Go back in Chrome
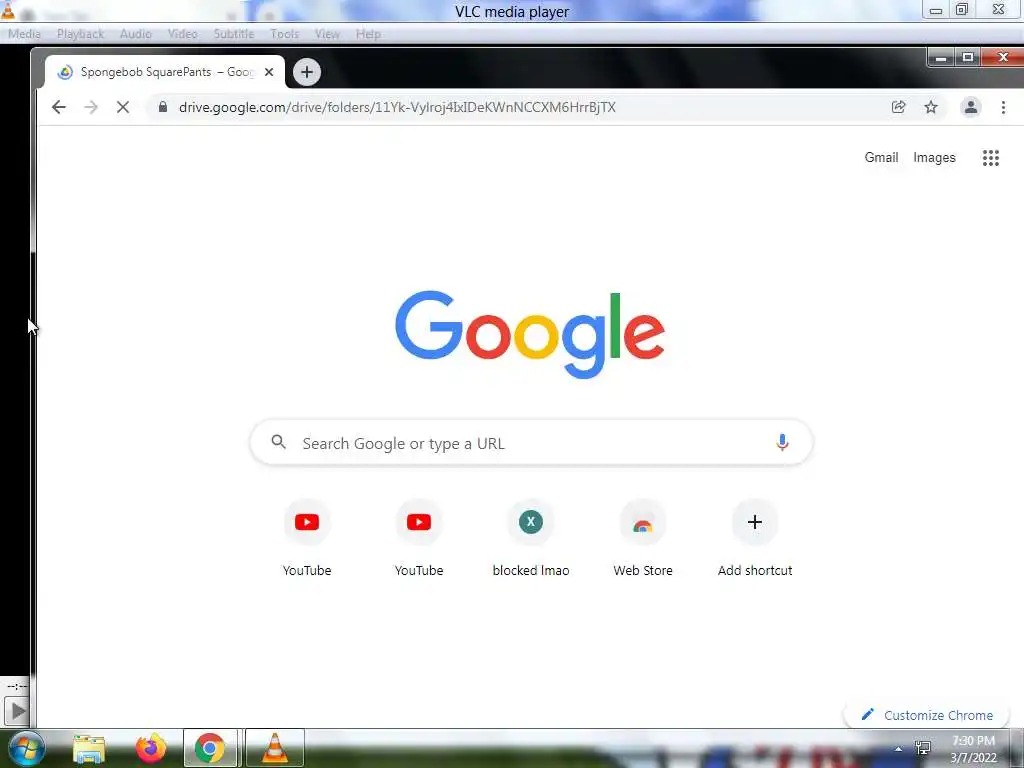 pos(59,107)
